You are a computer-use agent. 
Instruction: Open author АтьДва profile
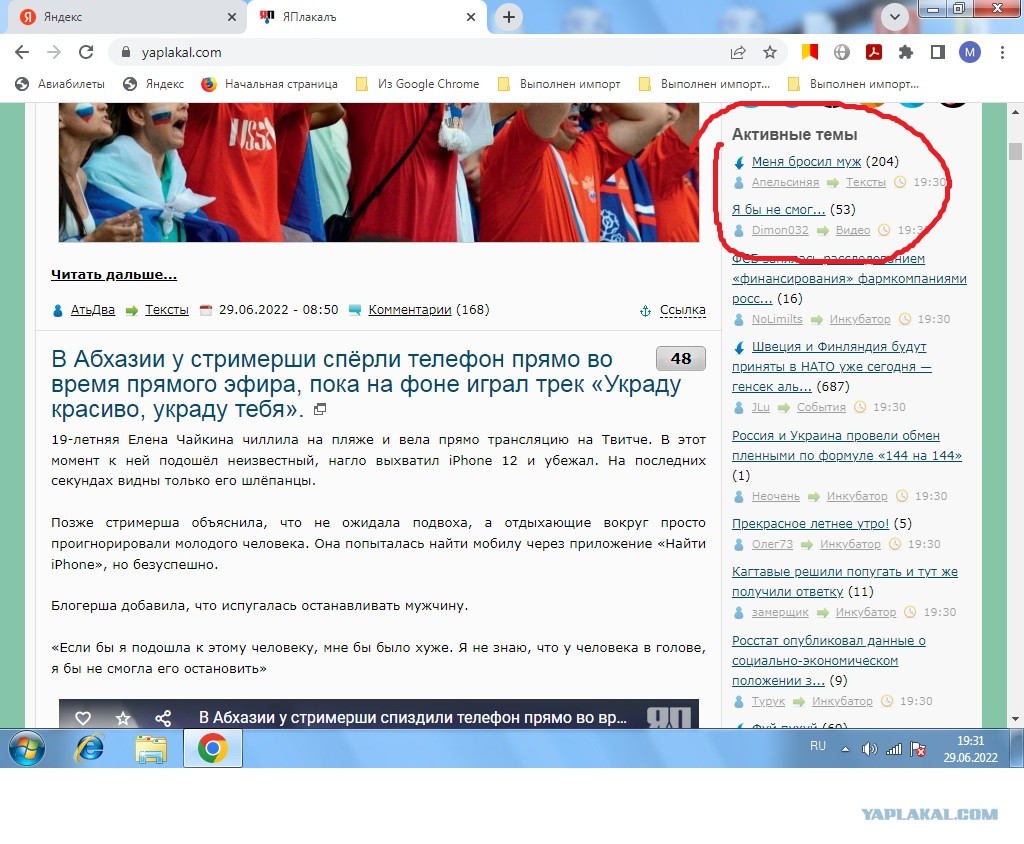[93, 310]
